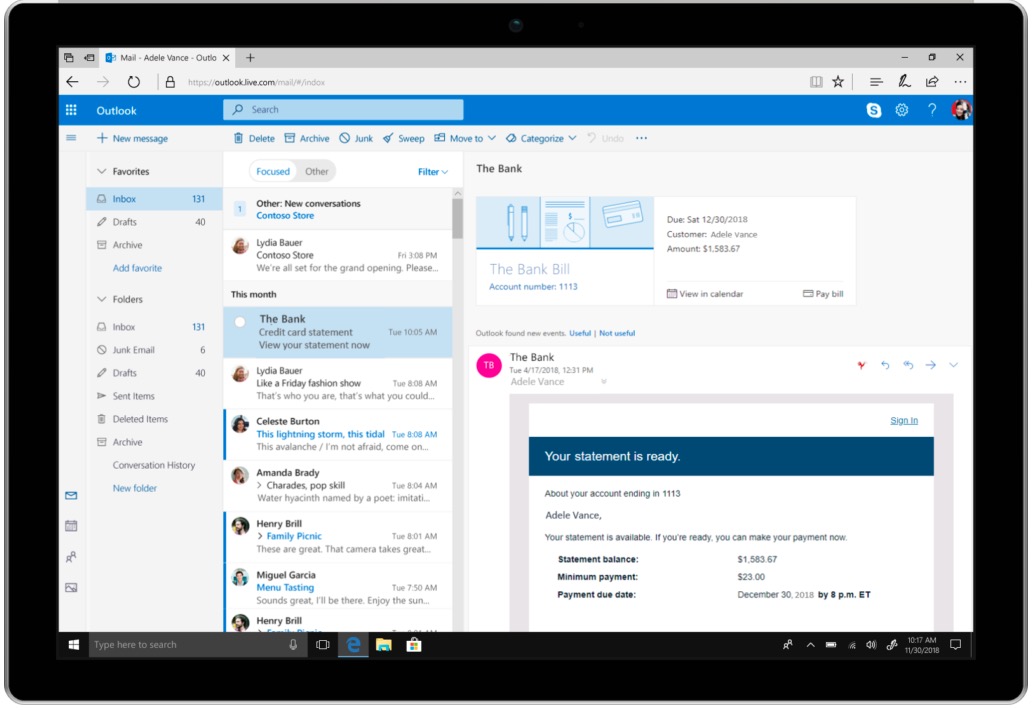The image size is (1032, 710).
Task: Select The Bank message circle checkbox
Action: point(240,321)
